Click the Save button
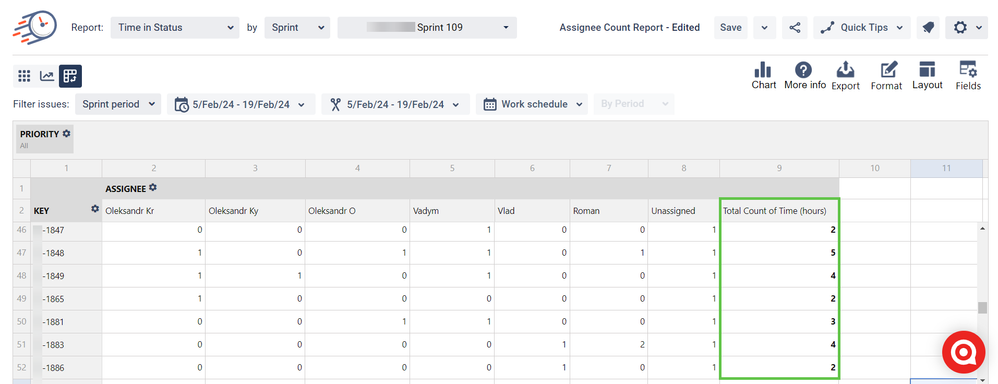The height and width of the screenshot is (384, 998). click(731, 27)
